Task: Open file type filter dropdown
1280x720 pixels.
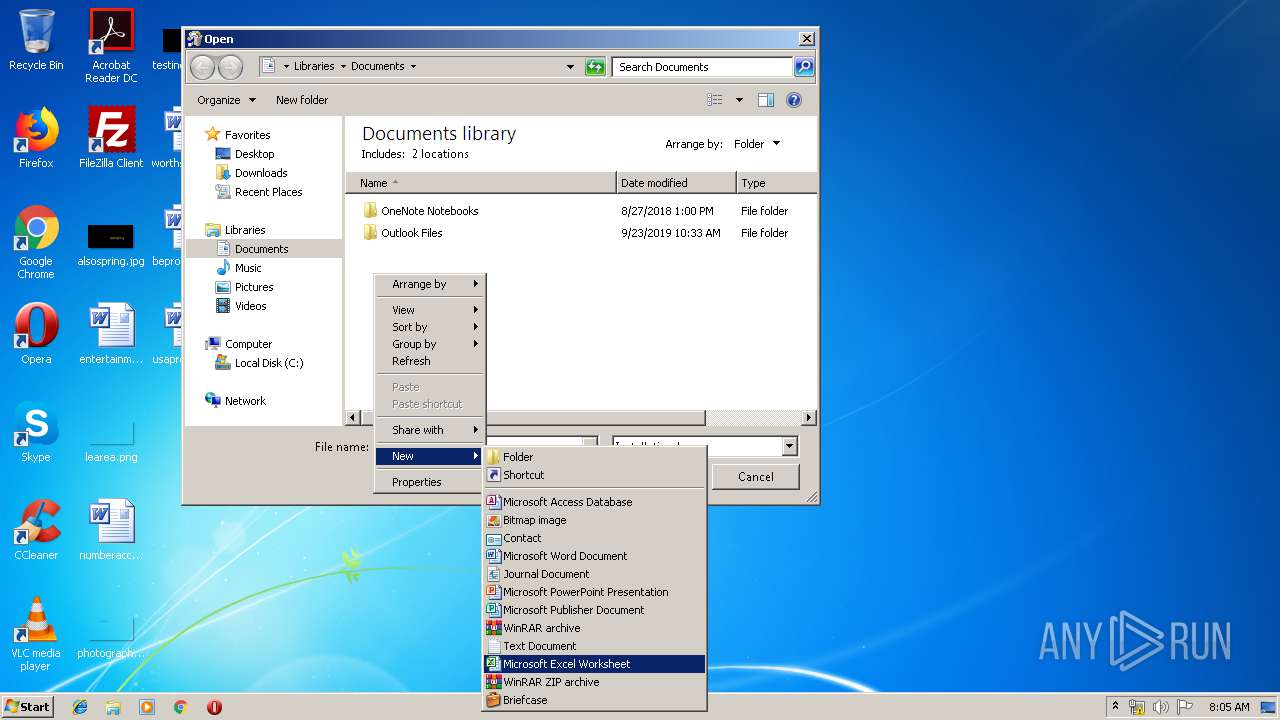Action: point(790,446)
